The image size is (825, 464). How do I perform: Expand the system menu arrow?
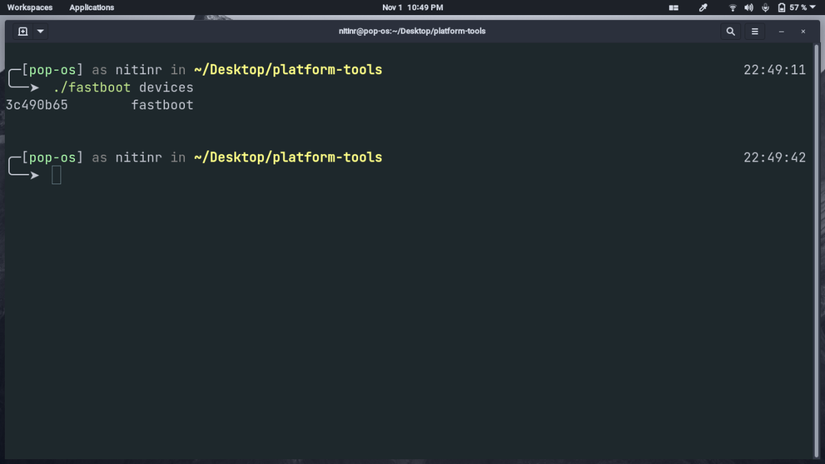tap(813, 7)
